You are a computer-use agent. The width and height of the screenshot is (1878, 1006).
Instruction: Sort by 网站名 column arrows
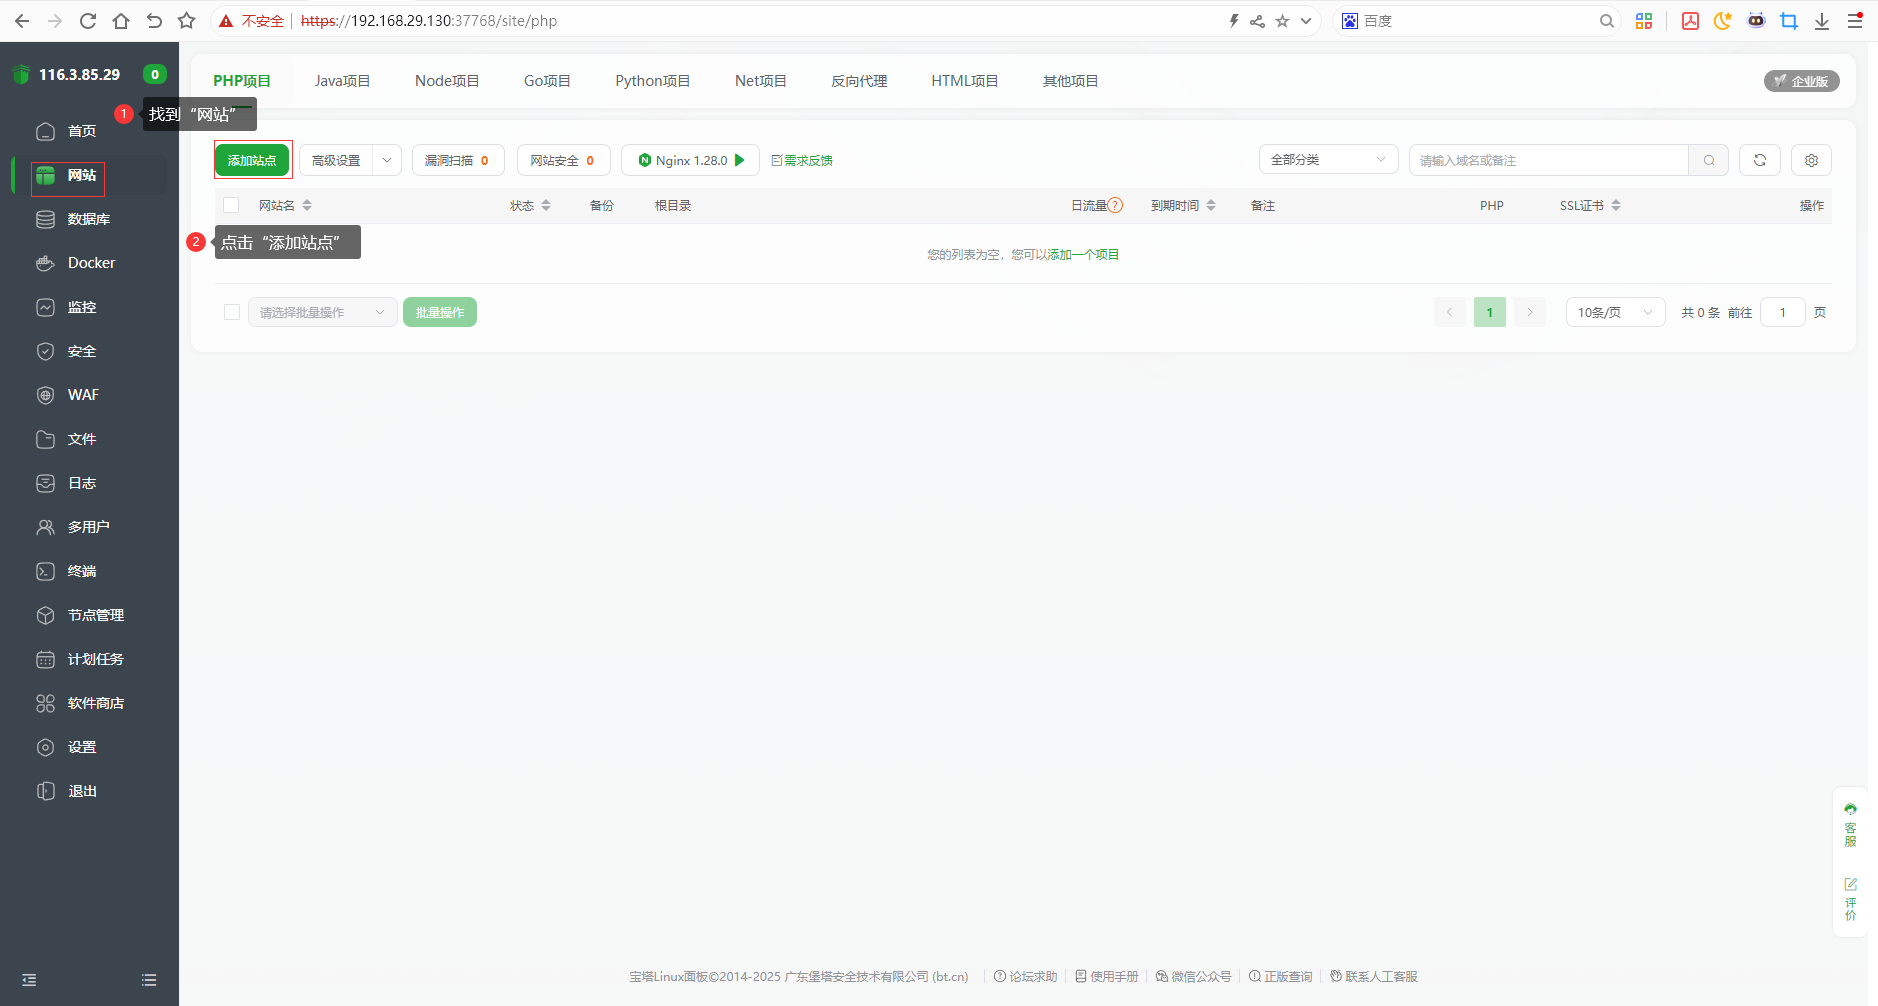pos(307,205)
